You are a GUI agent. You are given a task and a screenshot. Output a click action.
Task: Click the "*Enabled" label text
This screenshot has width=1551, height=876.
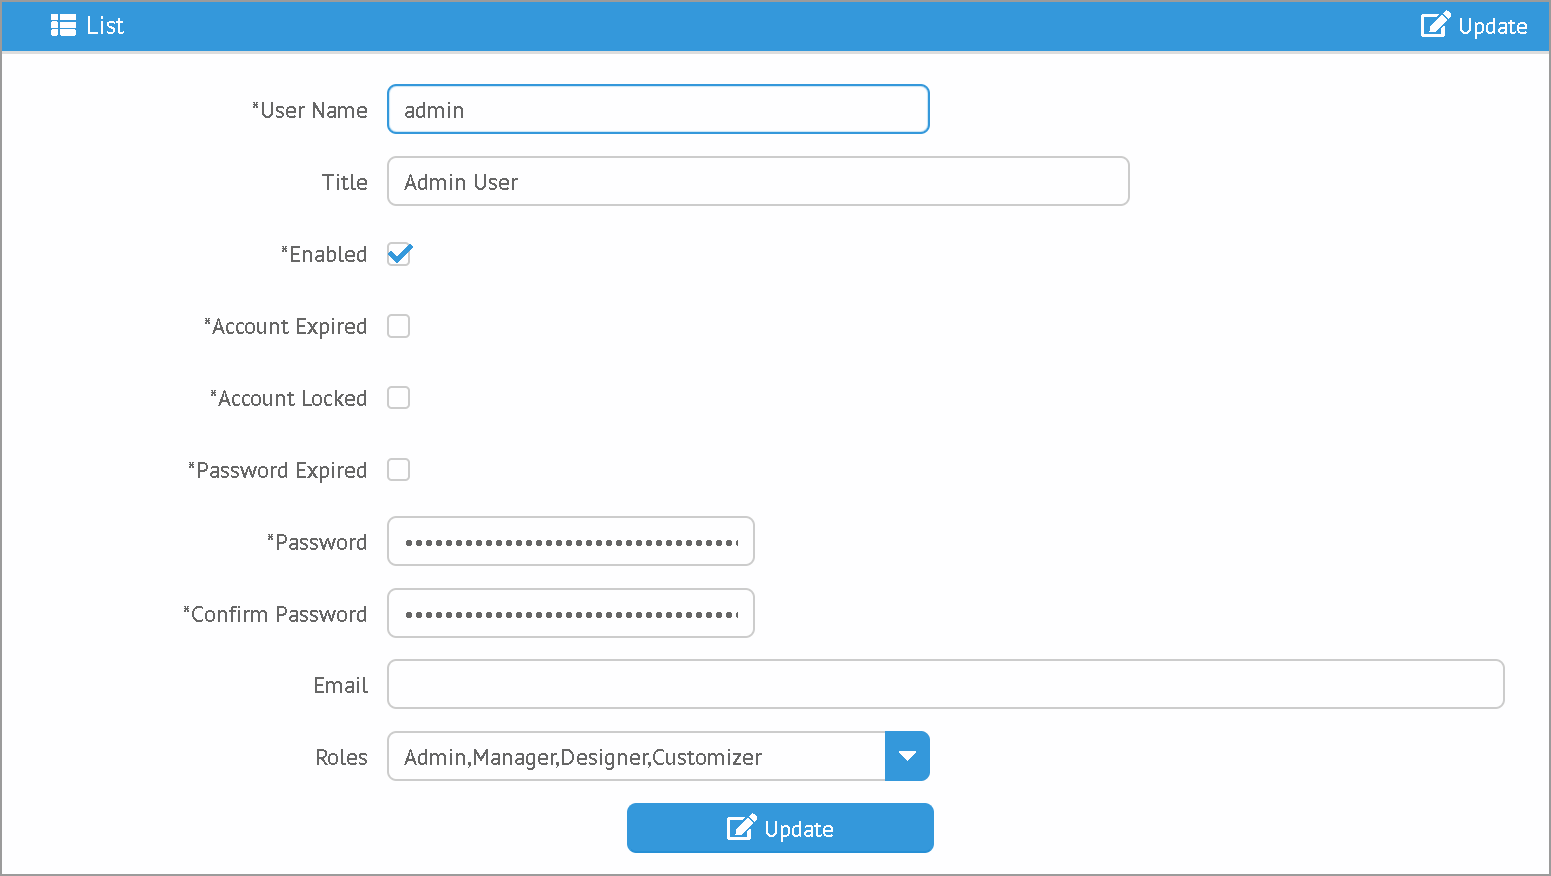pyautogui.click(x=324, y=254)
